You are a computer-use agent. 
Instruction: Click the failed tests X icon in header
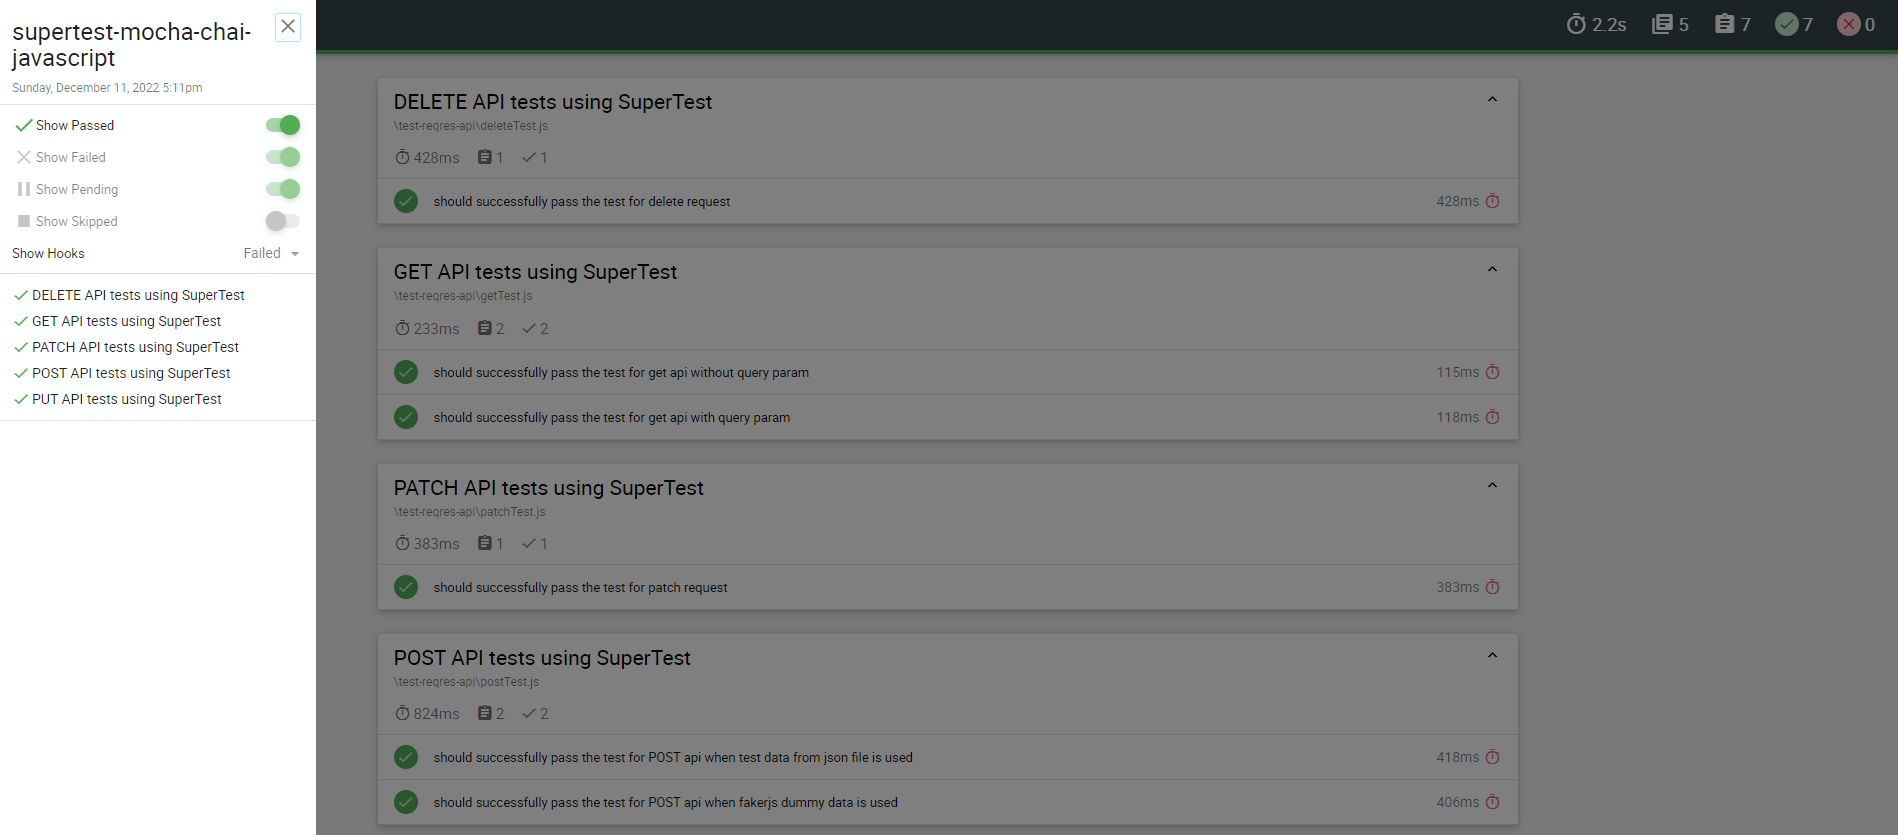tap(1848, 24)
